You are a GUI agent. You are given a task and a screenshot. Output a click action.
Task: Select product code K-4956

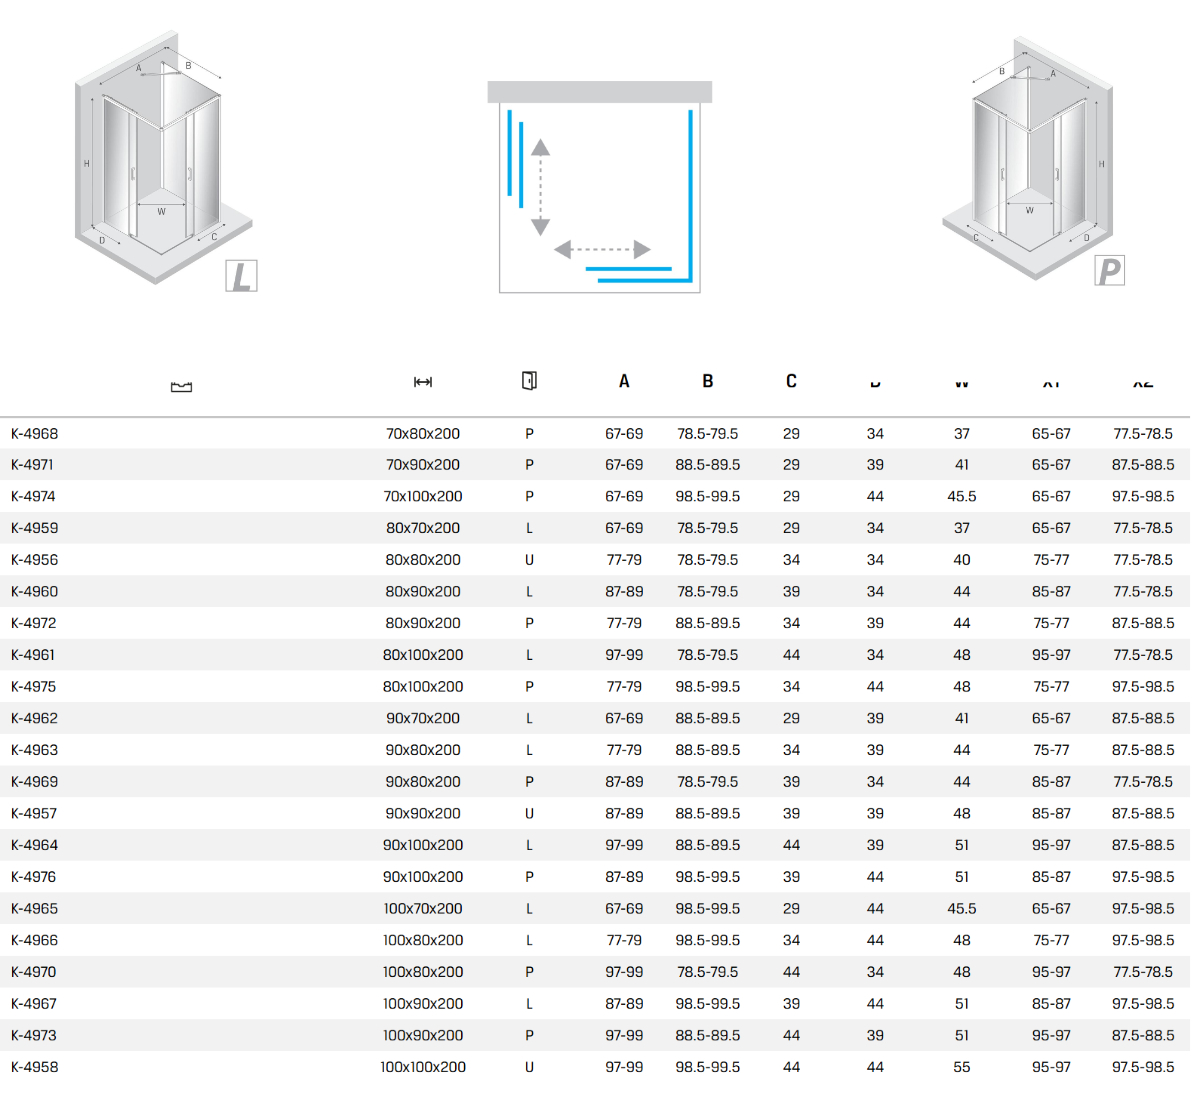[35, 560]
